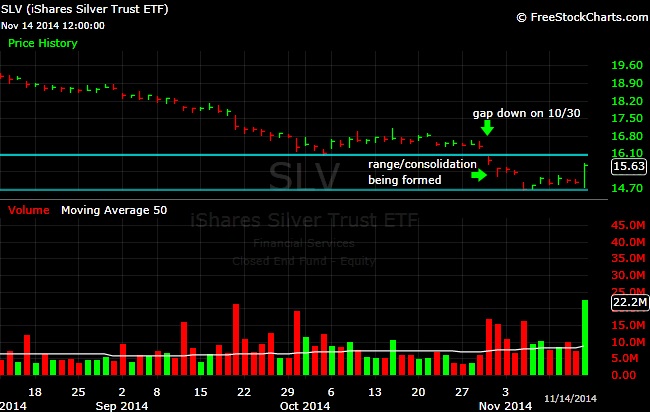Click the 15.0M volume axis value
650x412 pixels.
click(628, 325)
